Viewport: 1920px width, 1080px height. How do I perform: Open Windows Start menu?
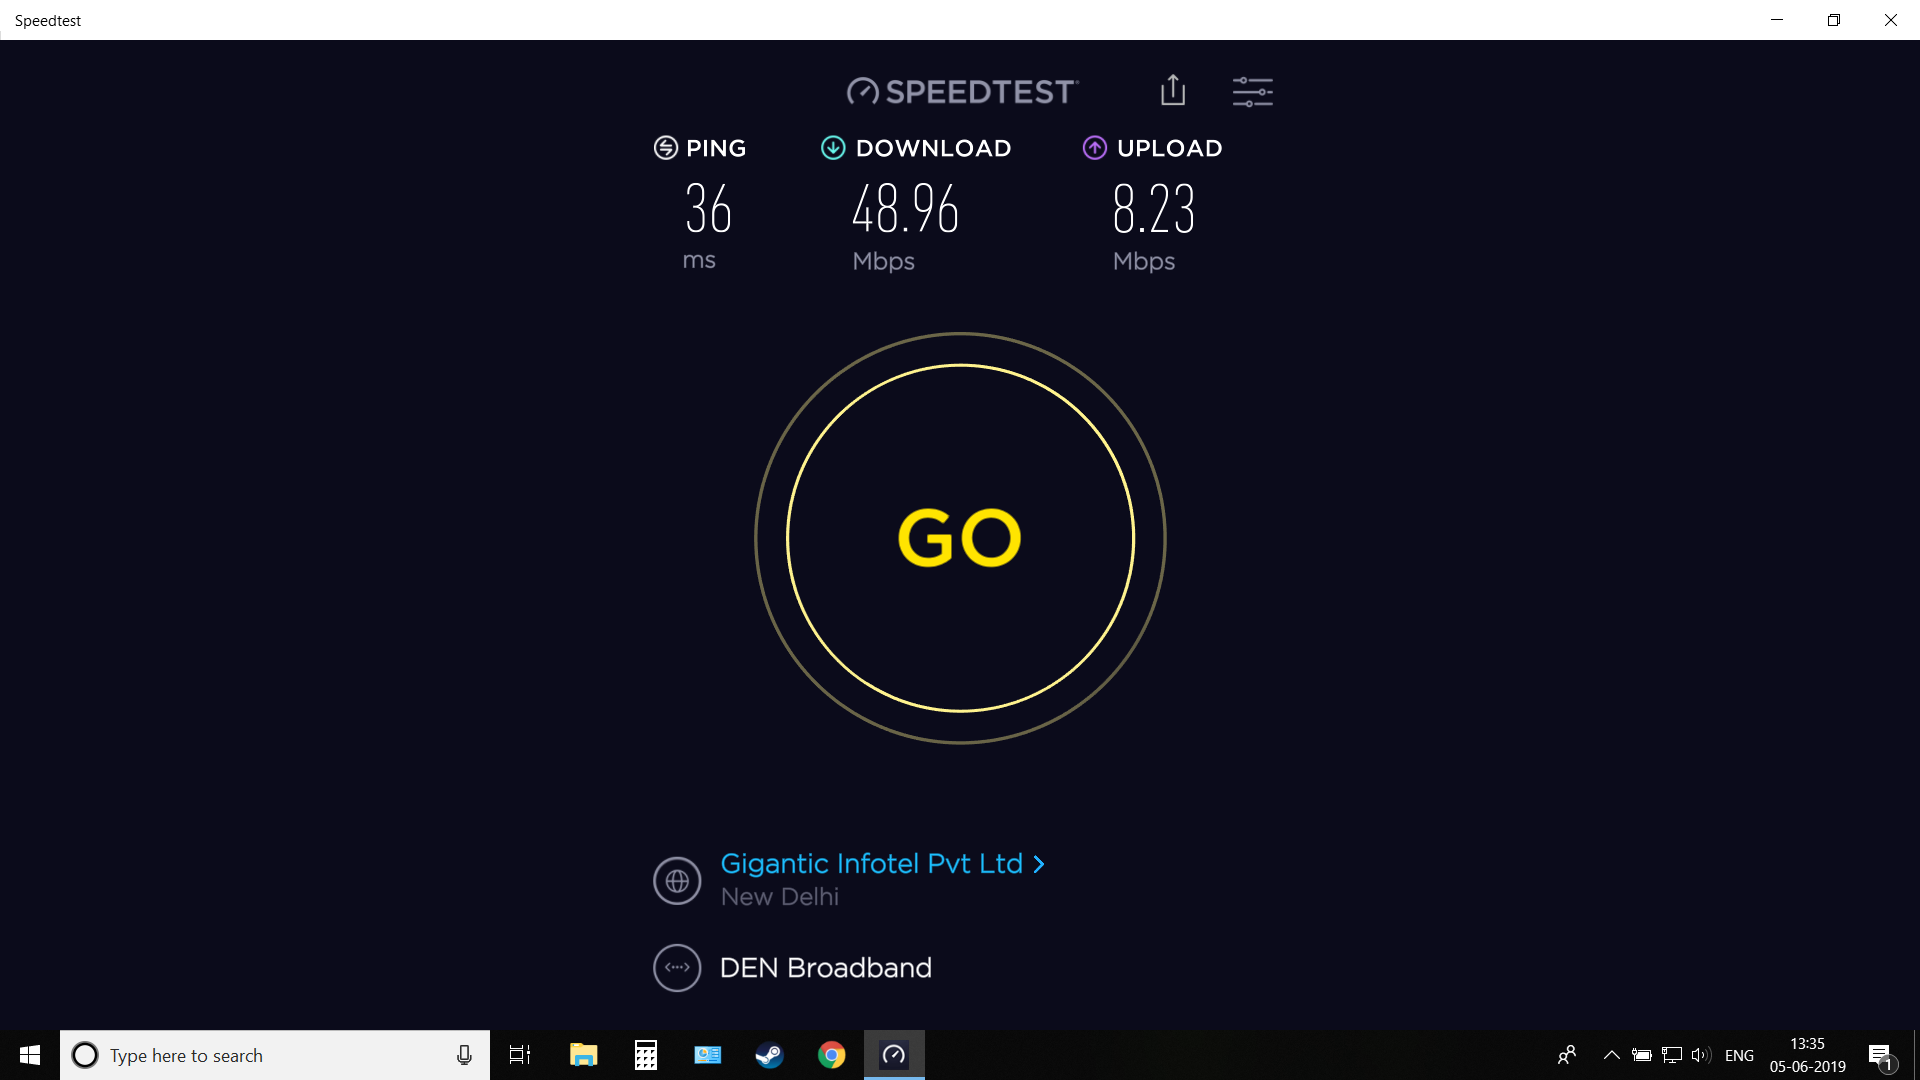coord(29,1054)
